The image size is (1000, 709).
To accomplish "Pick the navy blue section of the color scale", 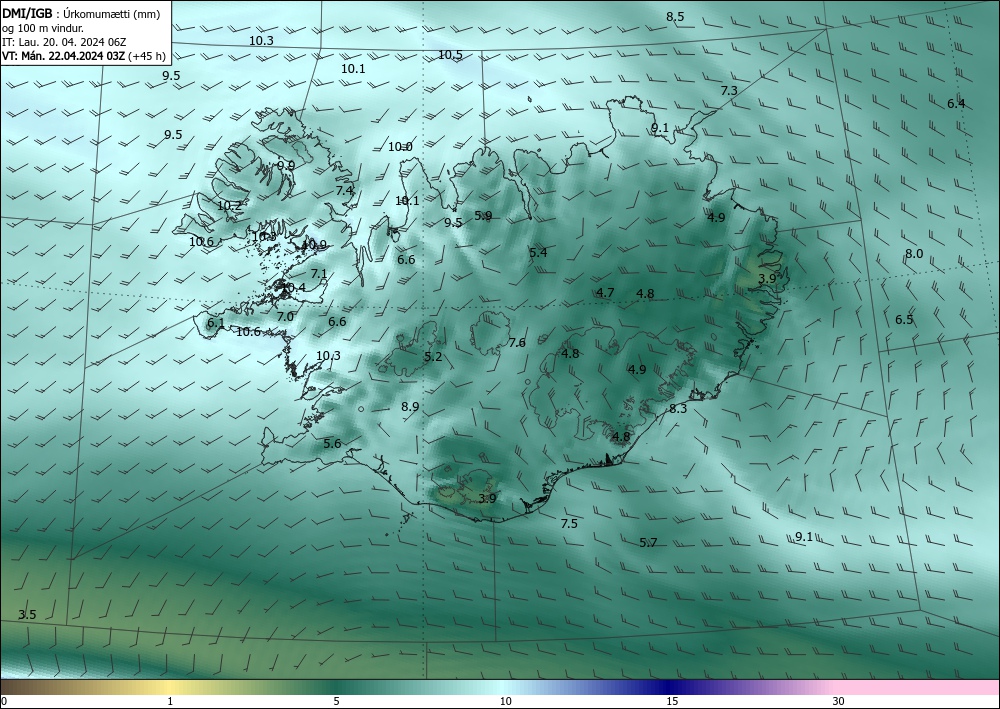I will point(670,687).
